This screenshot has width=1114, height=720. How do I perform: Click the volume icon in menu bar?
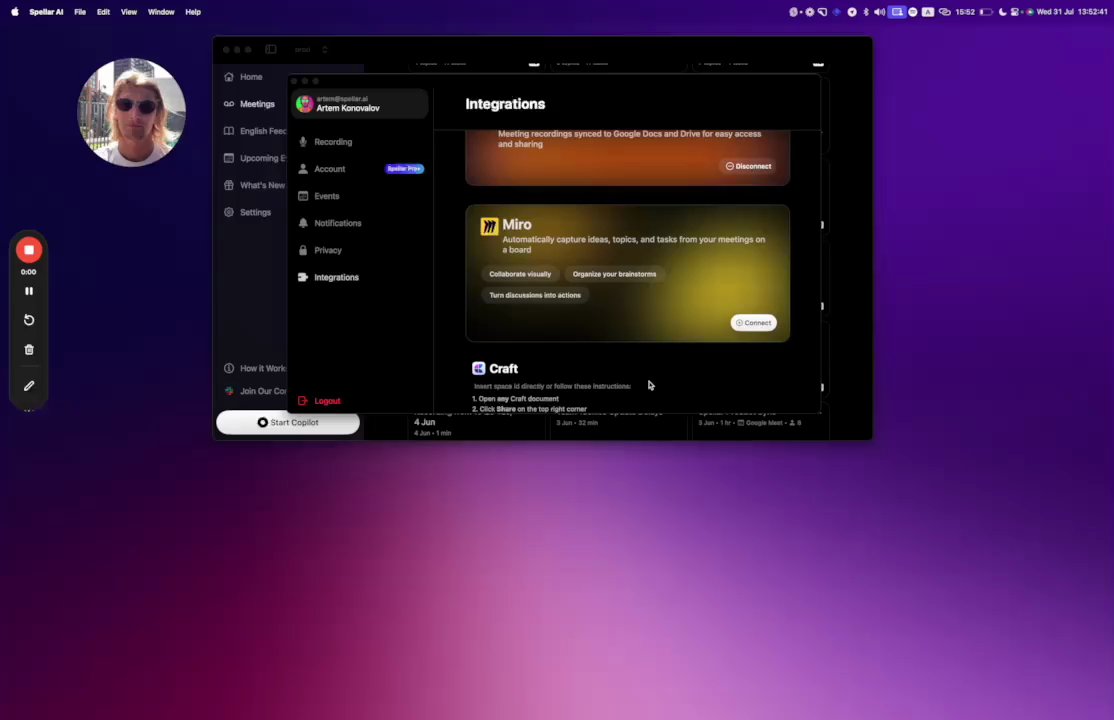[880, 12]
